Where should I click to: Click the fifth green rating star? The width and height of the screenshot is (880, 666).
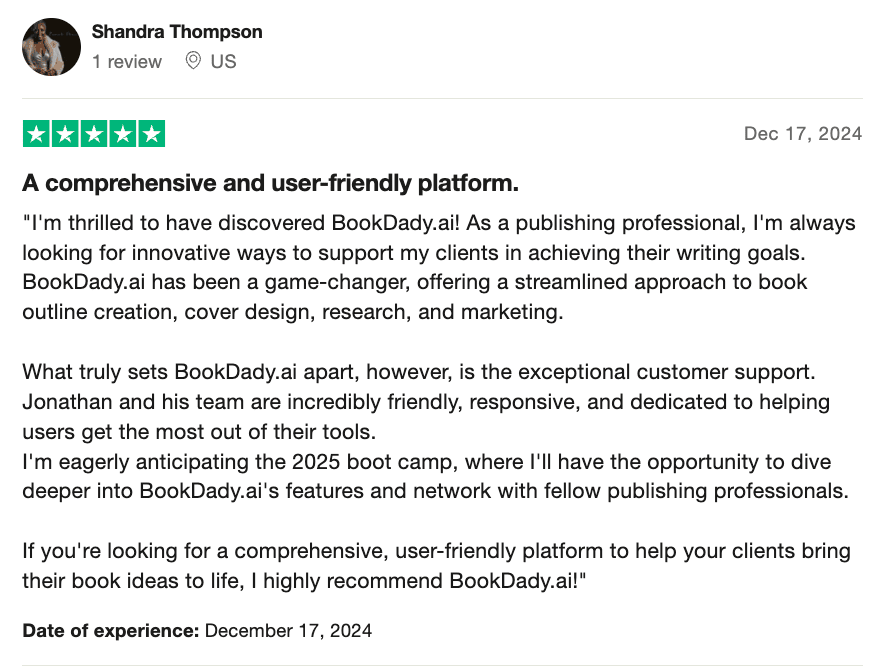pos(152,134)
